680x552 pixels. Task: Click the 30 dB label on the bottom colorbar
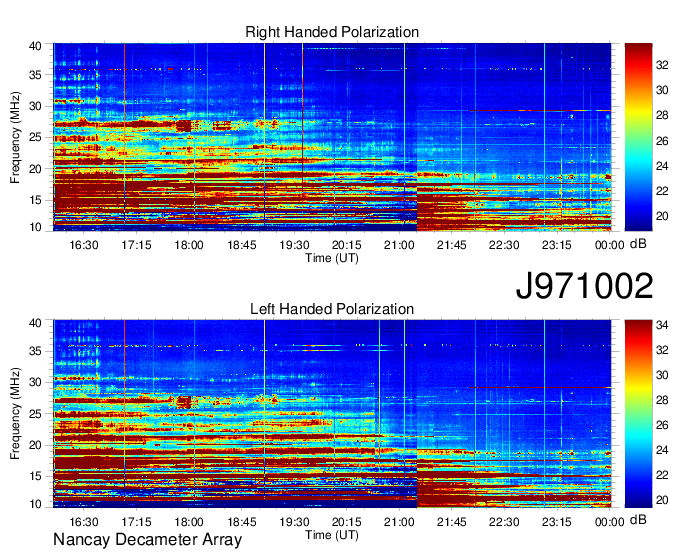click(x=662, y=375)
